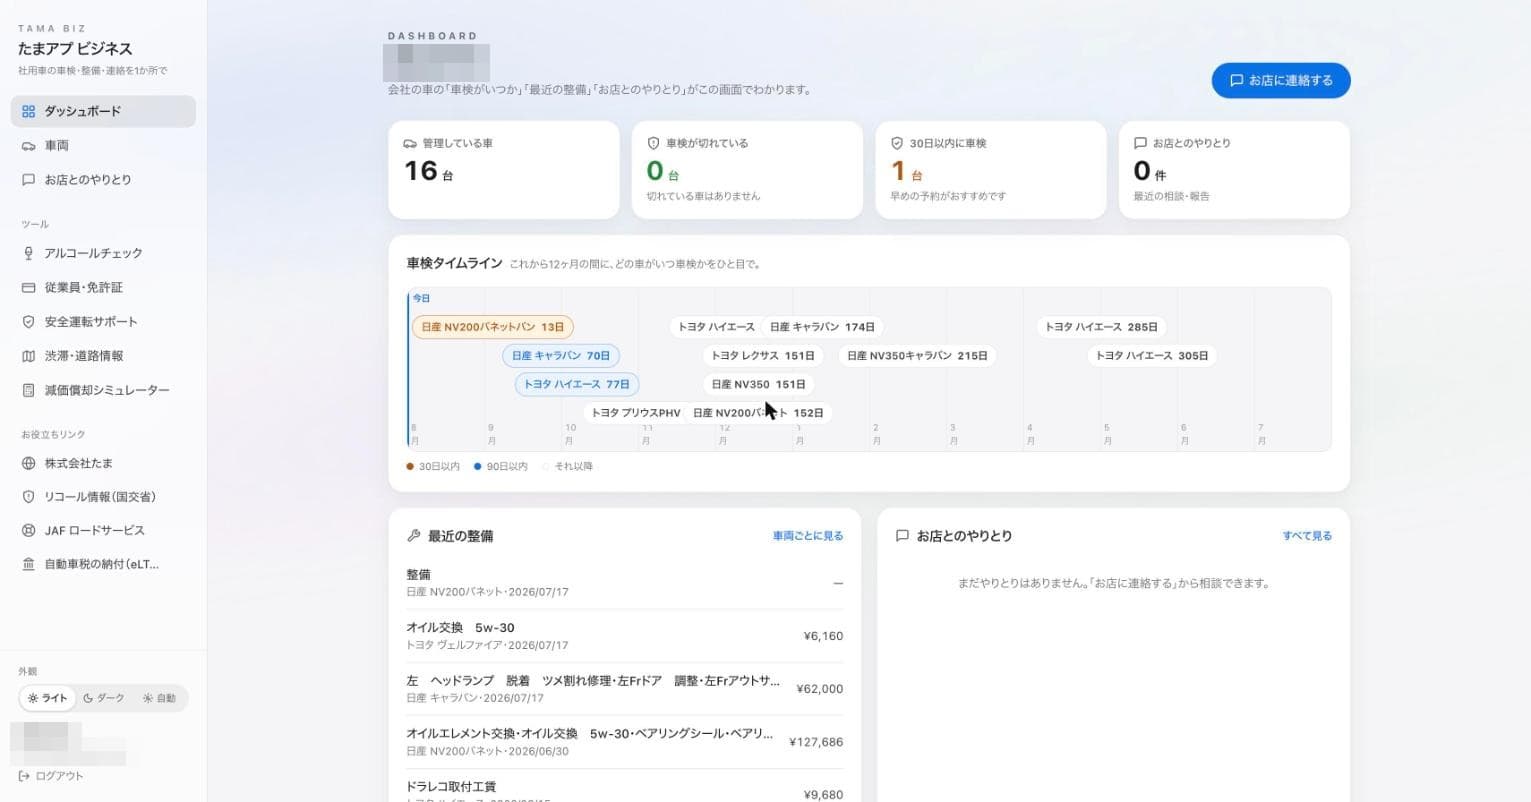The image size is (1531, 802).
Task: Click the shield icon beside リコール情報
Action: pyautogui.click(x=28, y=497)
